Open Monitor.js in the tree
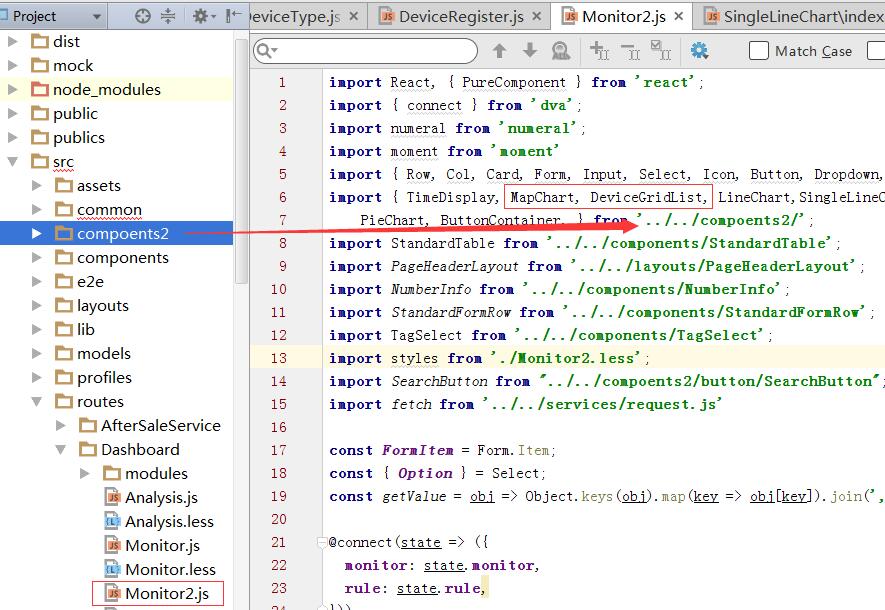The height and width of the screenshot is (610, 885). point(163,545)
